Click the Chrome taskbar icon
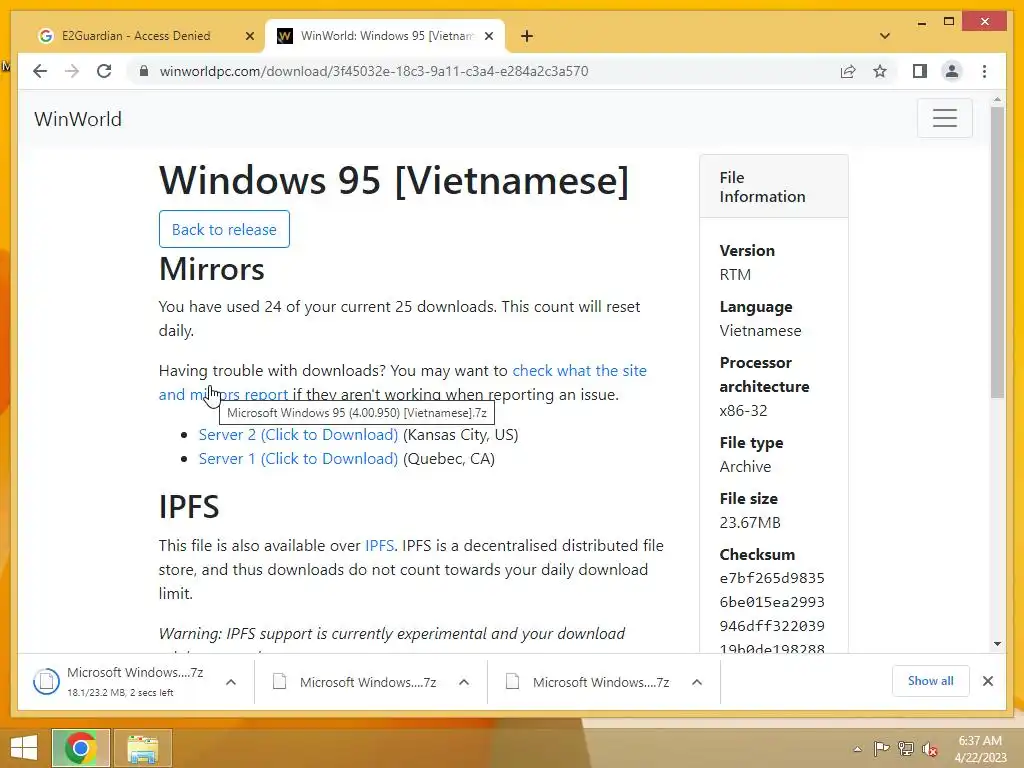Image resolution: width=1024 pixels, height=768 pixels. [80, 748]
